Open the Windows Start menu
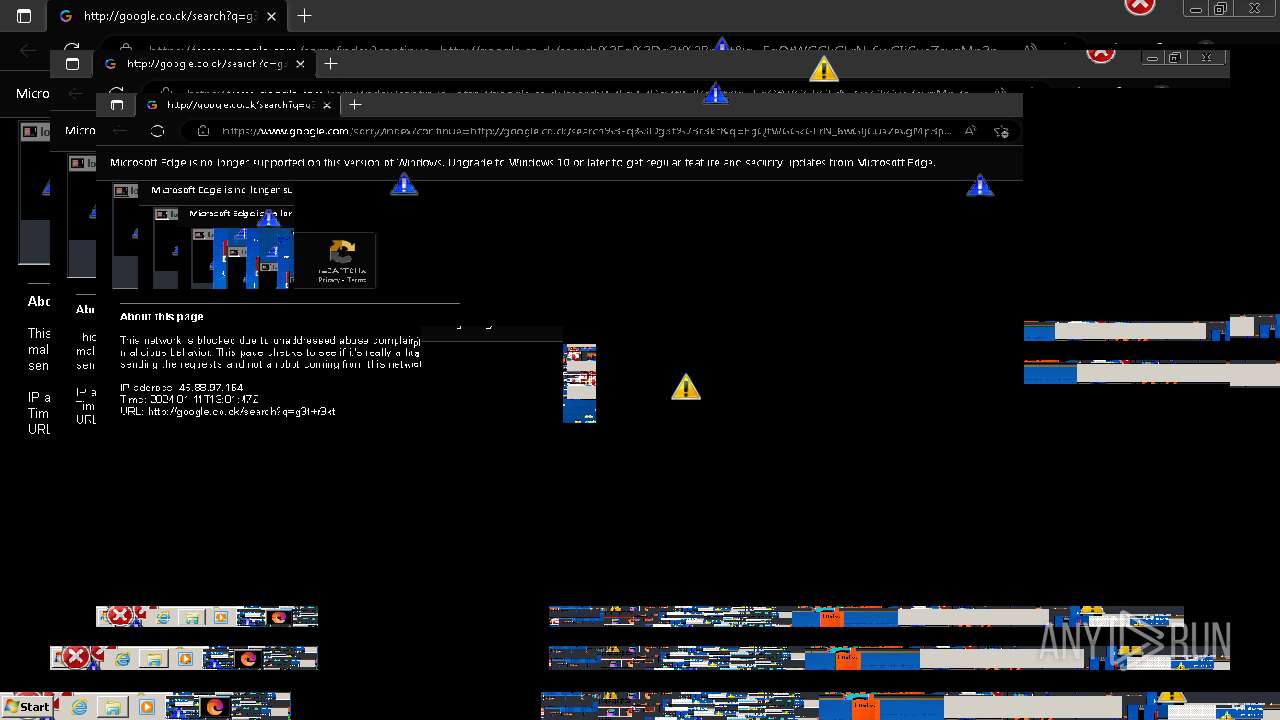Screen dimensions: 1280x720 point(27,707)
